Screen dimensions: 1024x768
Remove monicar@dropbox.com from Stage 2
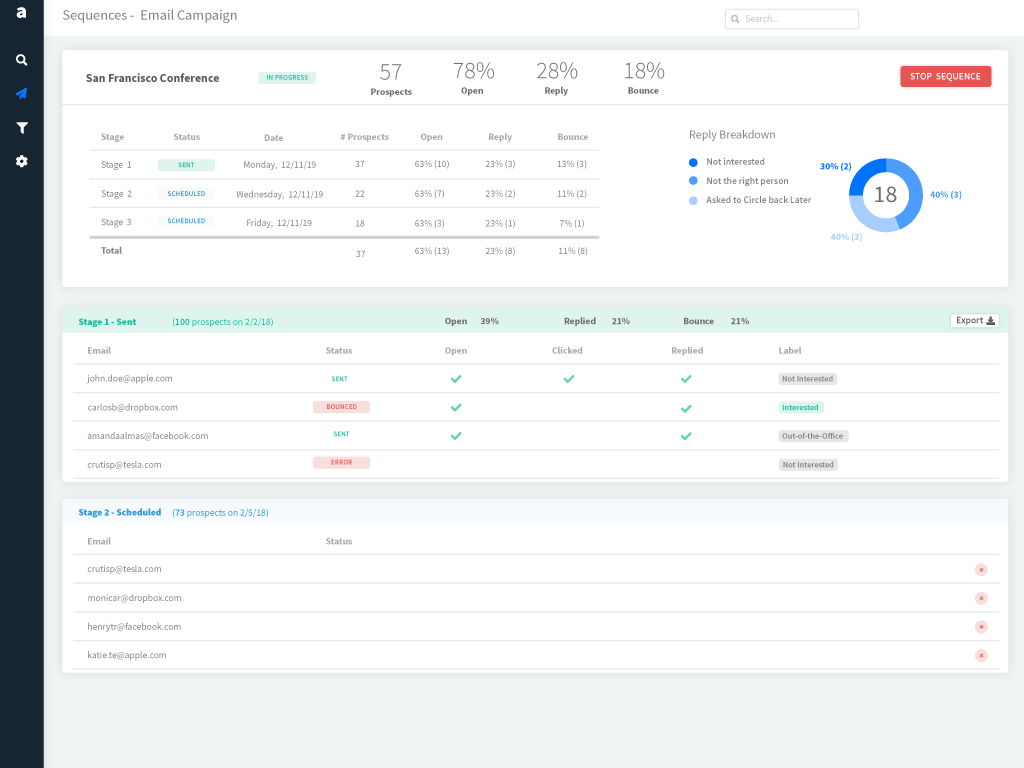981,598
